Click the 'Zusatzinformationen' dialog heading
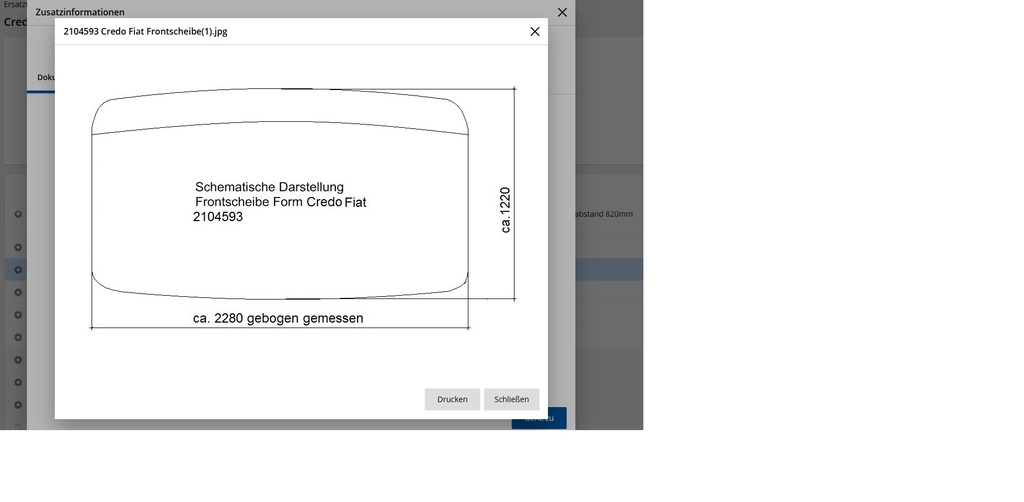 (80, 12)
